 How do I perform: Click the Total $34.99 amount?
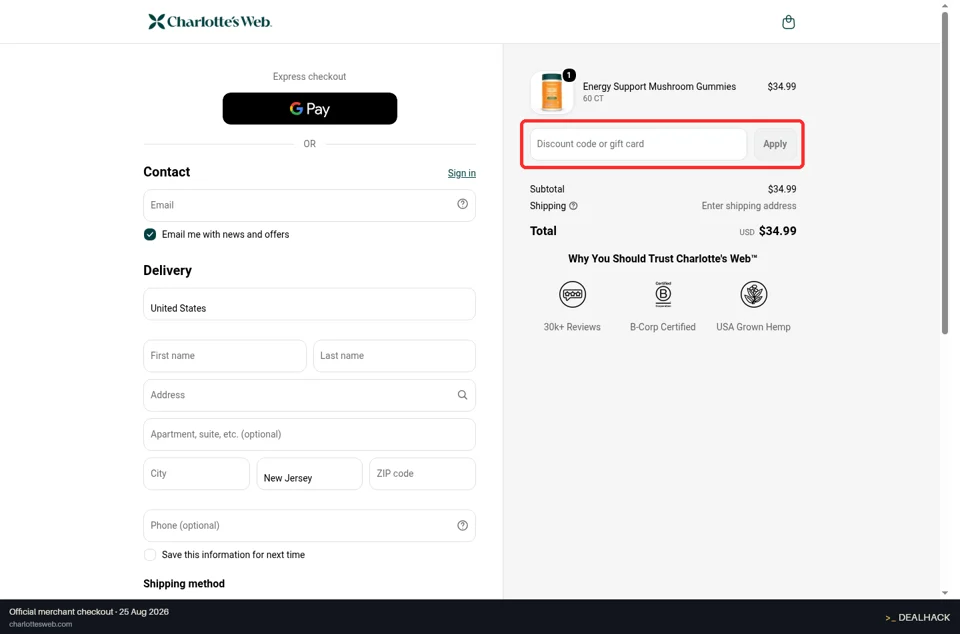coord(778,231)
